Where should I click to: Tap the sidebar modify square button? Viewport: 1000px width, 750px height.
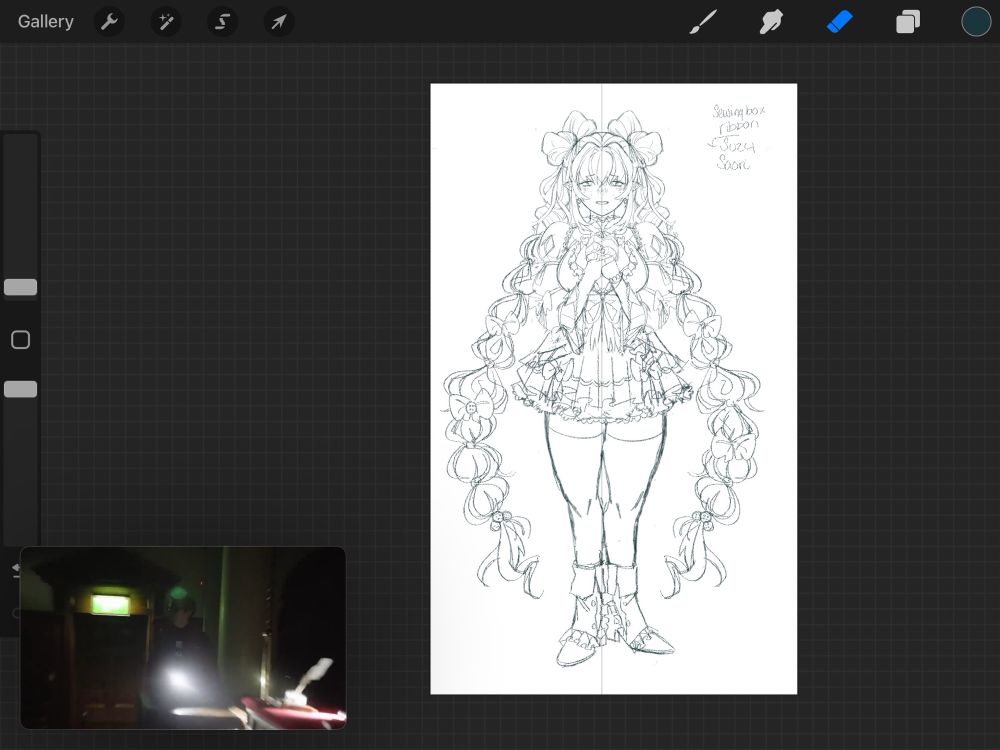[x=20, y=340]
